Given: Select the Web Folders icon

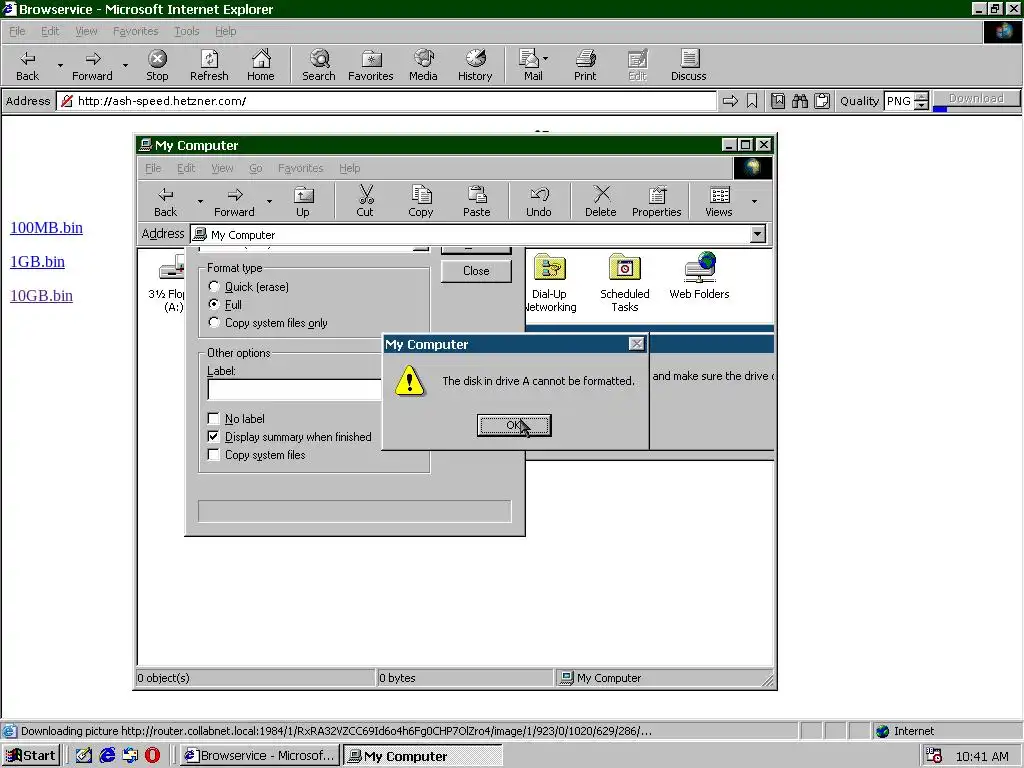Looking at the screenshot, I should (699, 276).
